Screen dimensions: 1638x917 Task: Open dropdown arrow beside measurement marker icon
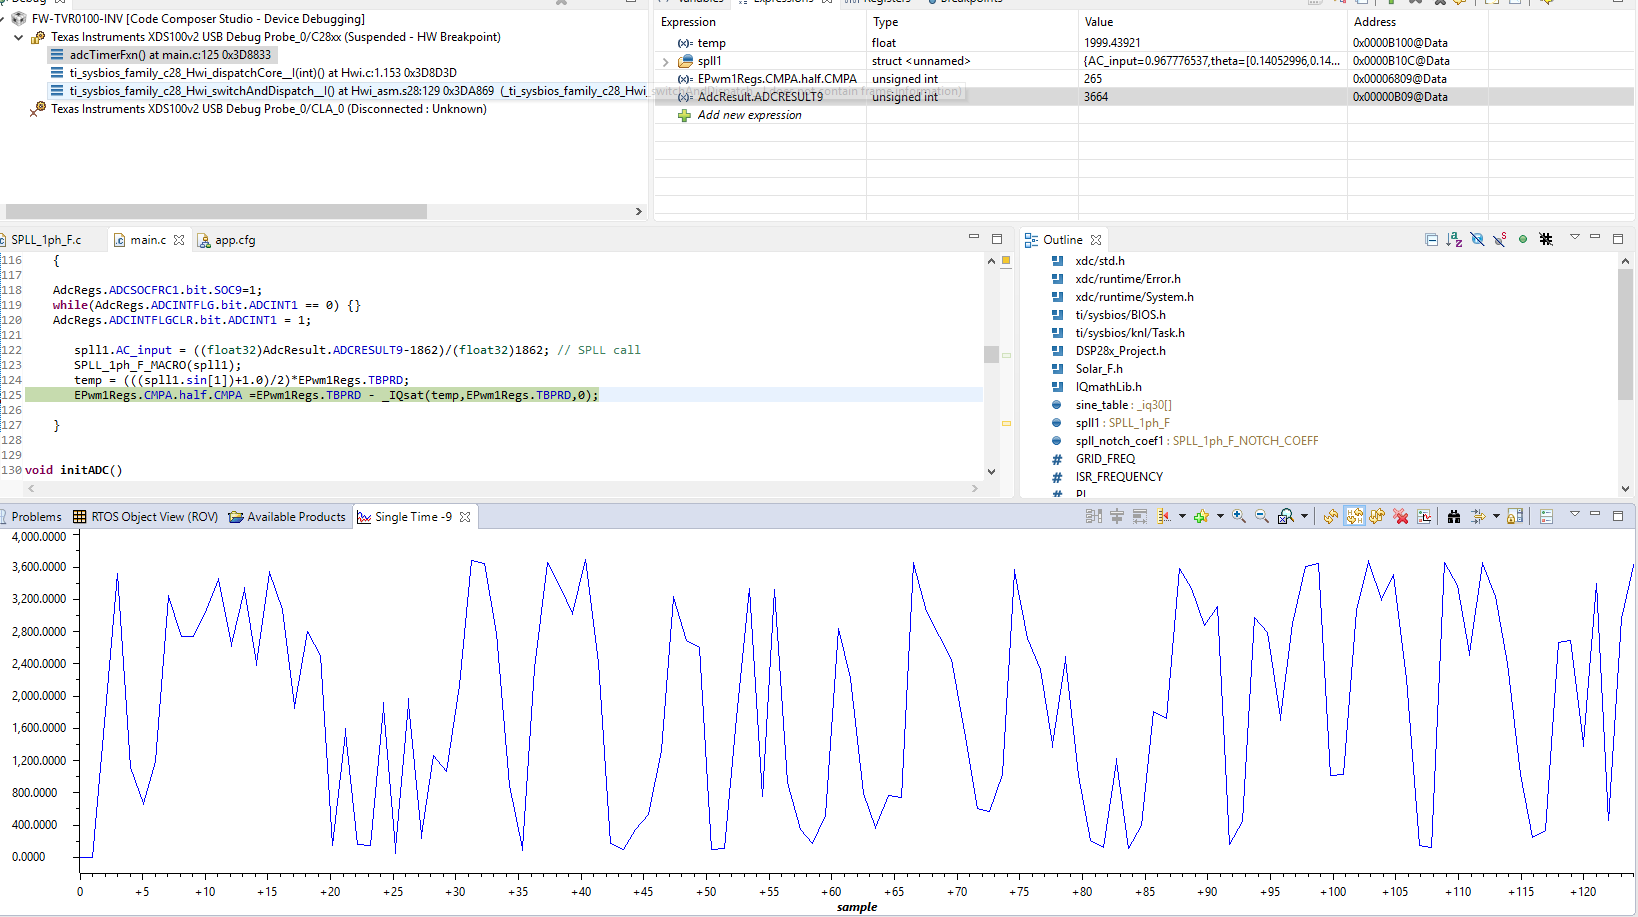[1182, 517]
